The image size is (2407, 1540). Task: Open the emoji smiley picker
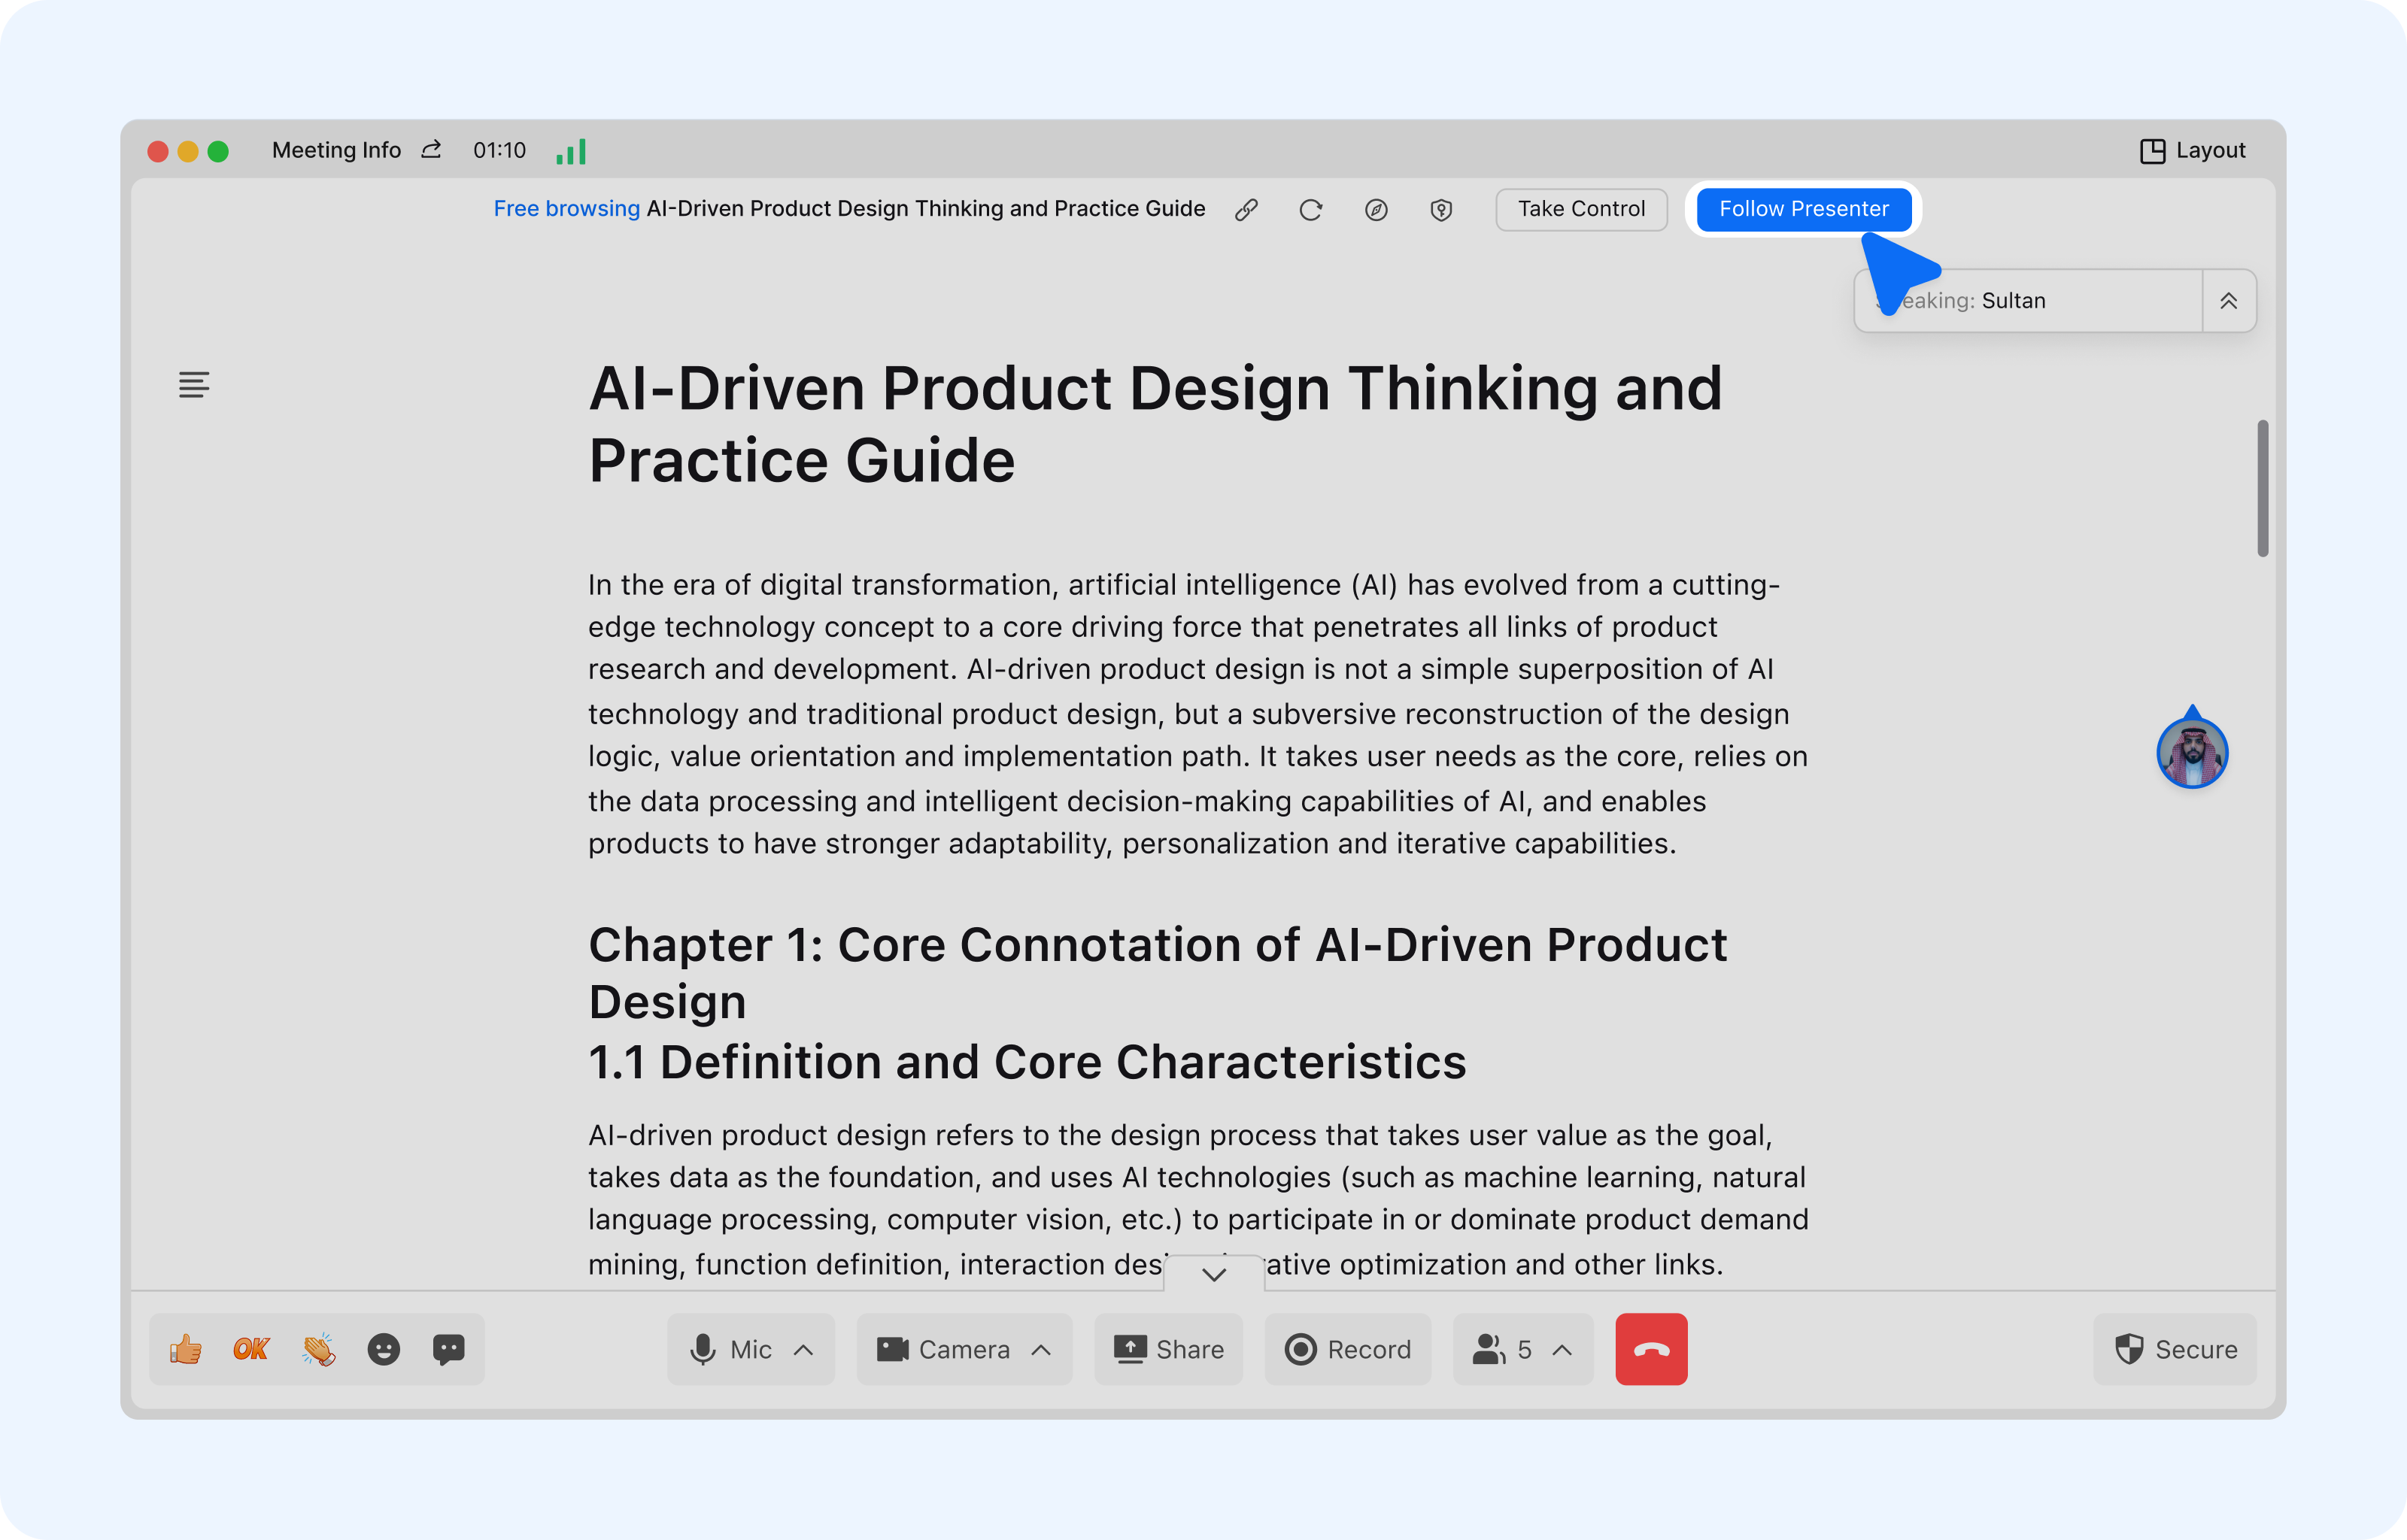[x=384, y=1349]
